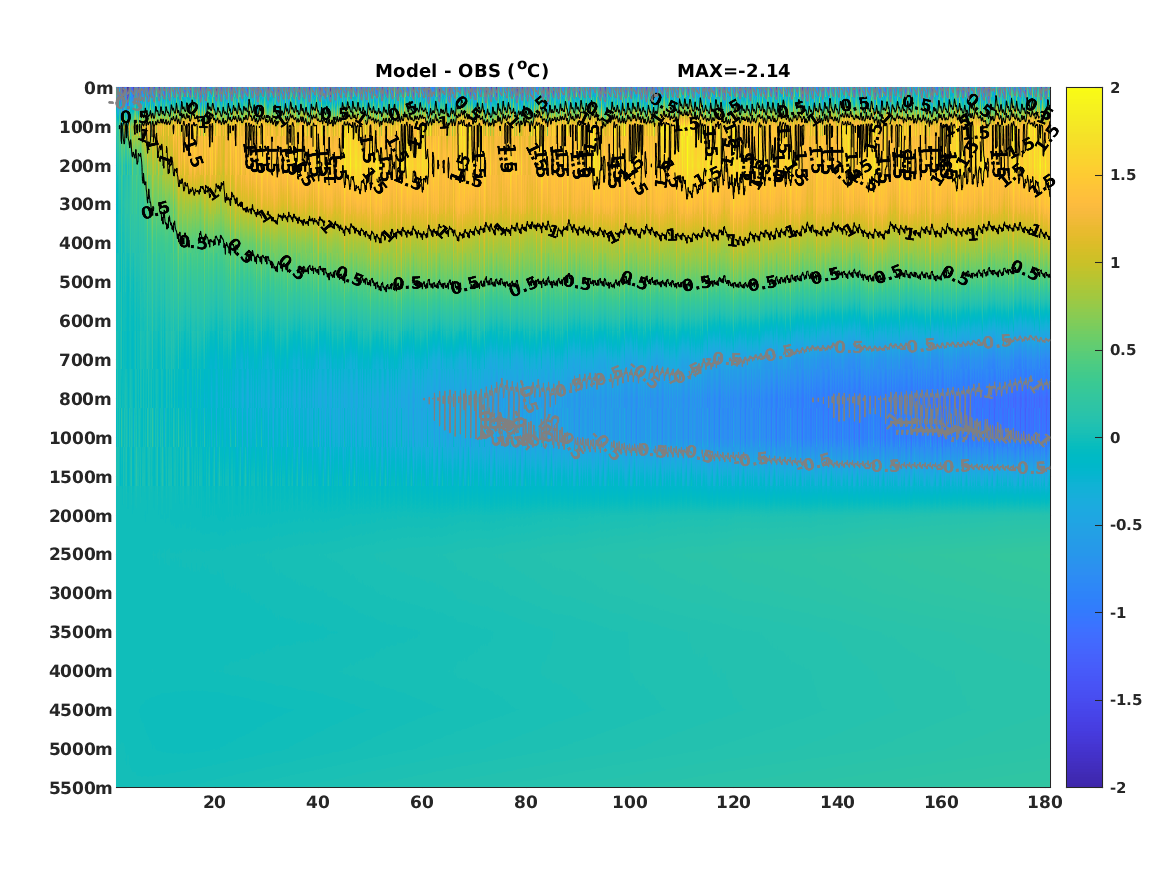1167x875 pixels.
Task: Click the colorbar top label '2'
Action: (x=1115, y=88)
